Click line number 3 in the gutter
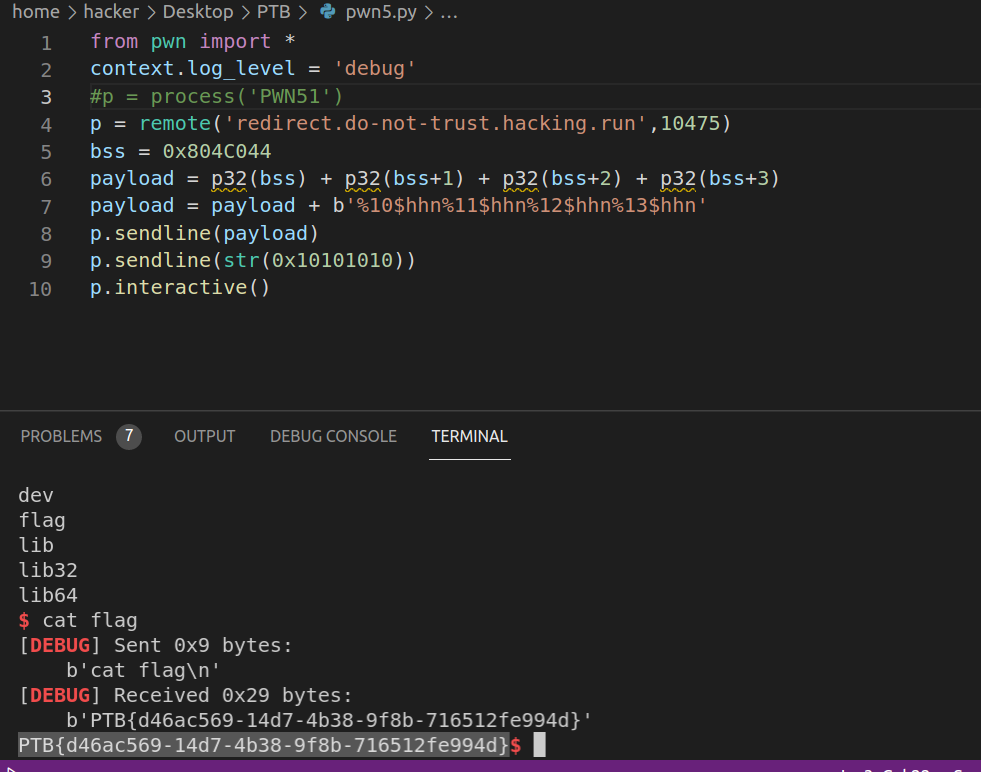Viewport: 981px width, 772px height. (x=46, y=97)
